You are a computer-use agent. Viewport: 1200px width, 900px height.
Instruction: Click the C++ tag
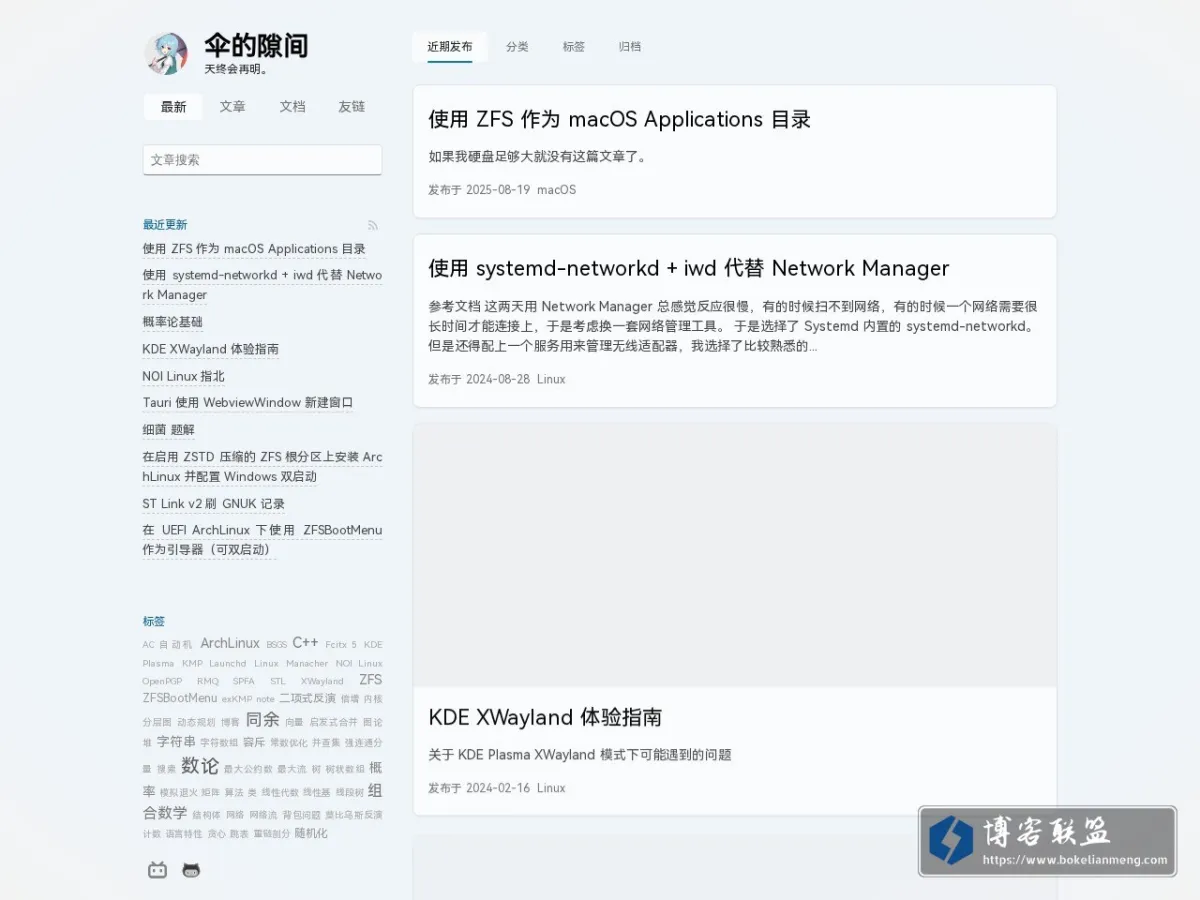(x=305, y=643)
